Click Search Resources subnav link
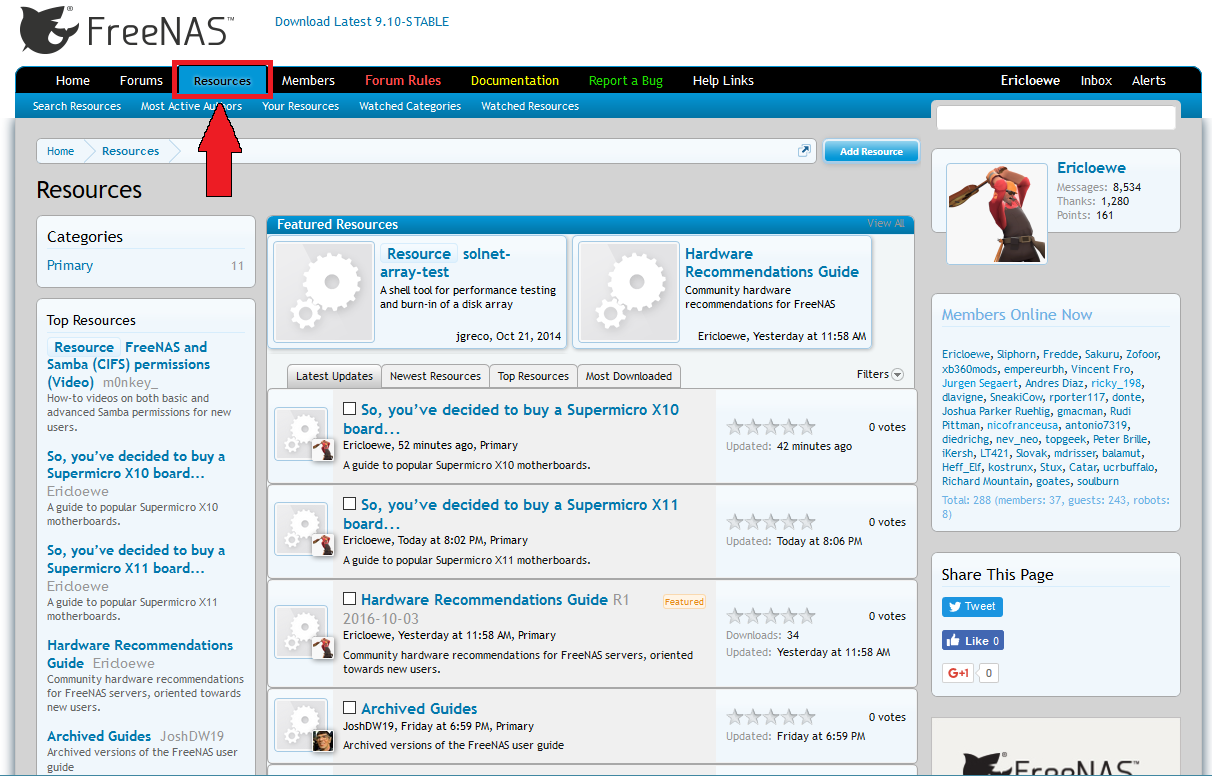1212x776 pixels. (x=77, y=106)
